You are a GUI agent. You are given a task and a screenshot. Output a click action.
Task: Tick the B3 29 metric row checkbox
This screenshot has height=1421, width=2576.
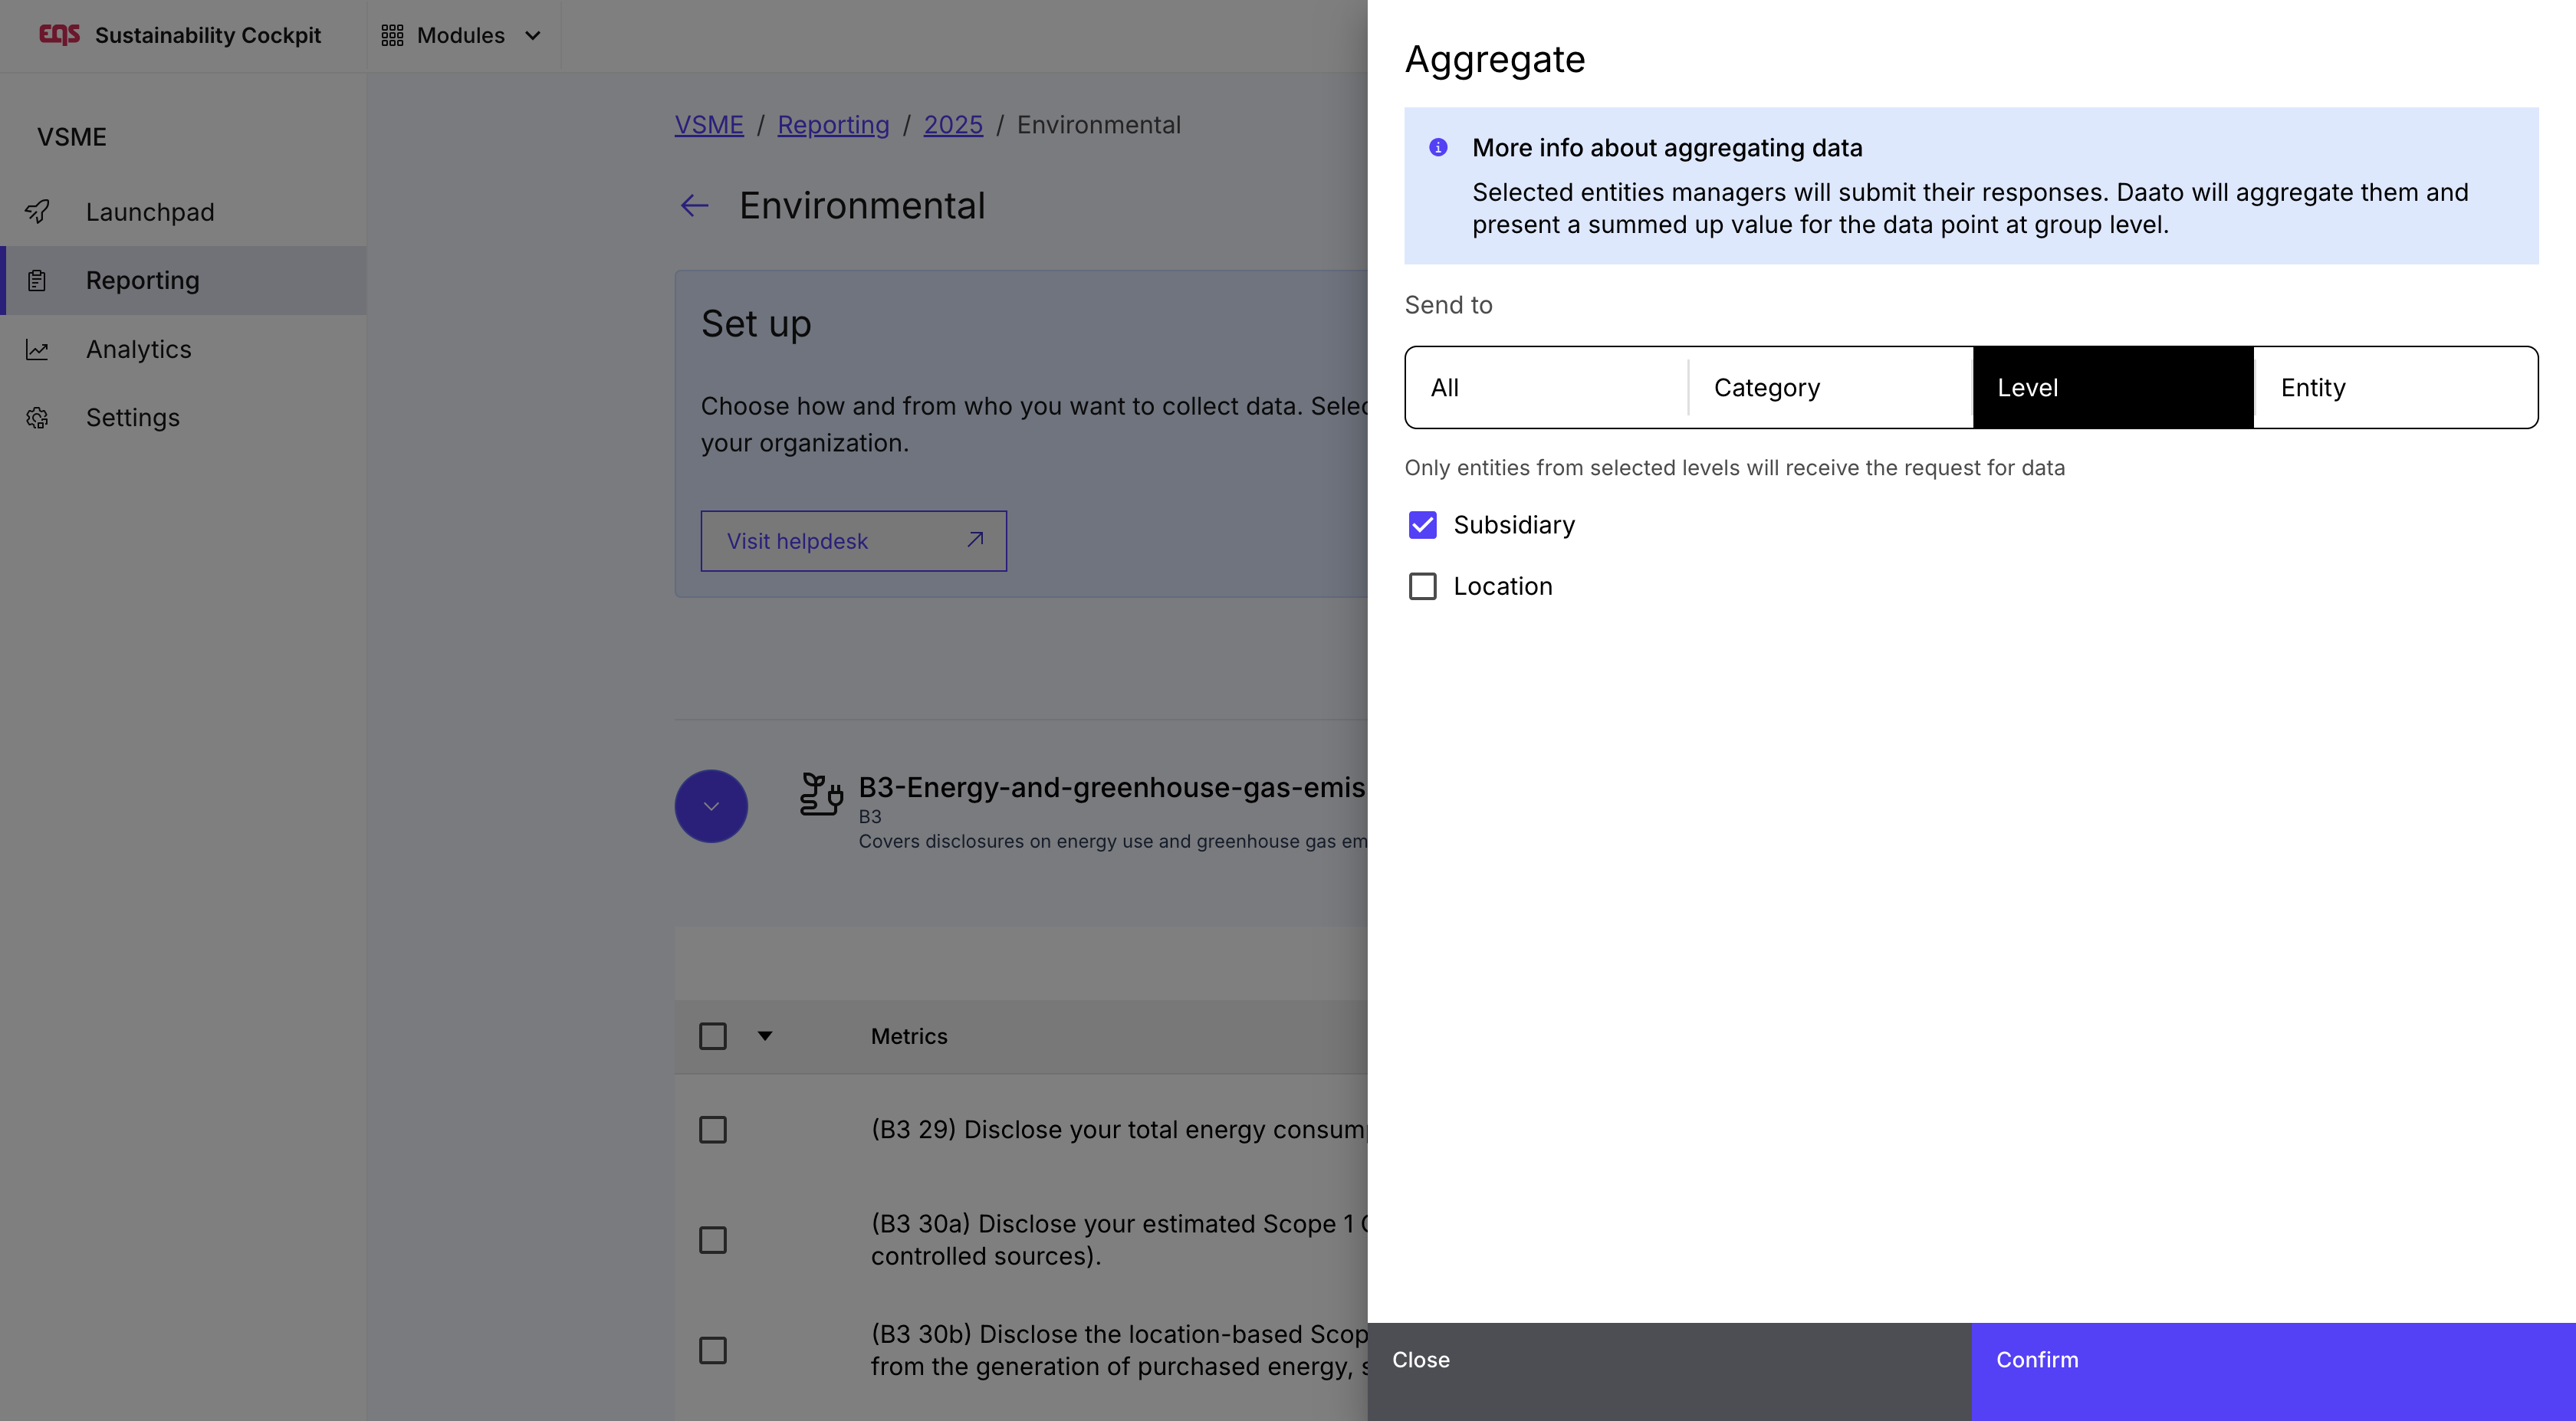pos(713,1130)
